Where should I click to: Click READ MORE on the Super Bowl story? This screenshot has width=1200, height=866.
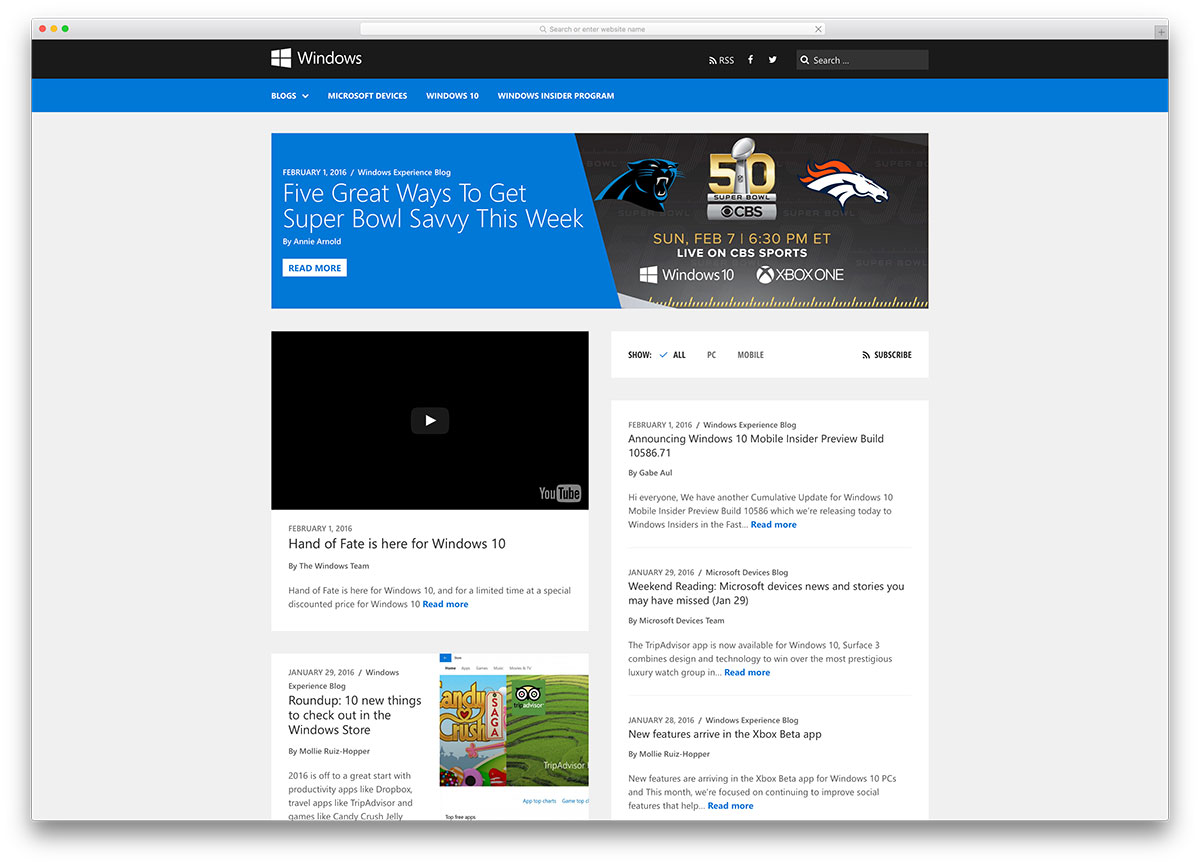314,267
